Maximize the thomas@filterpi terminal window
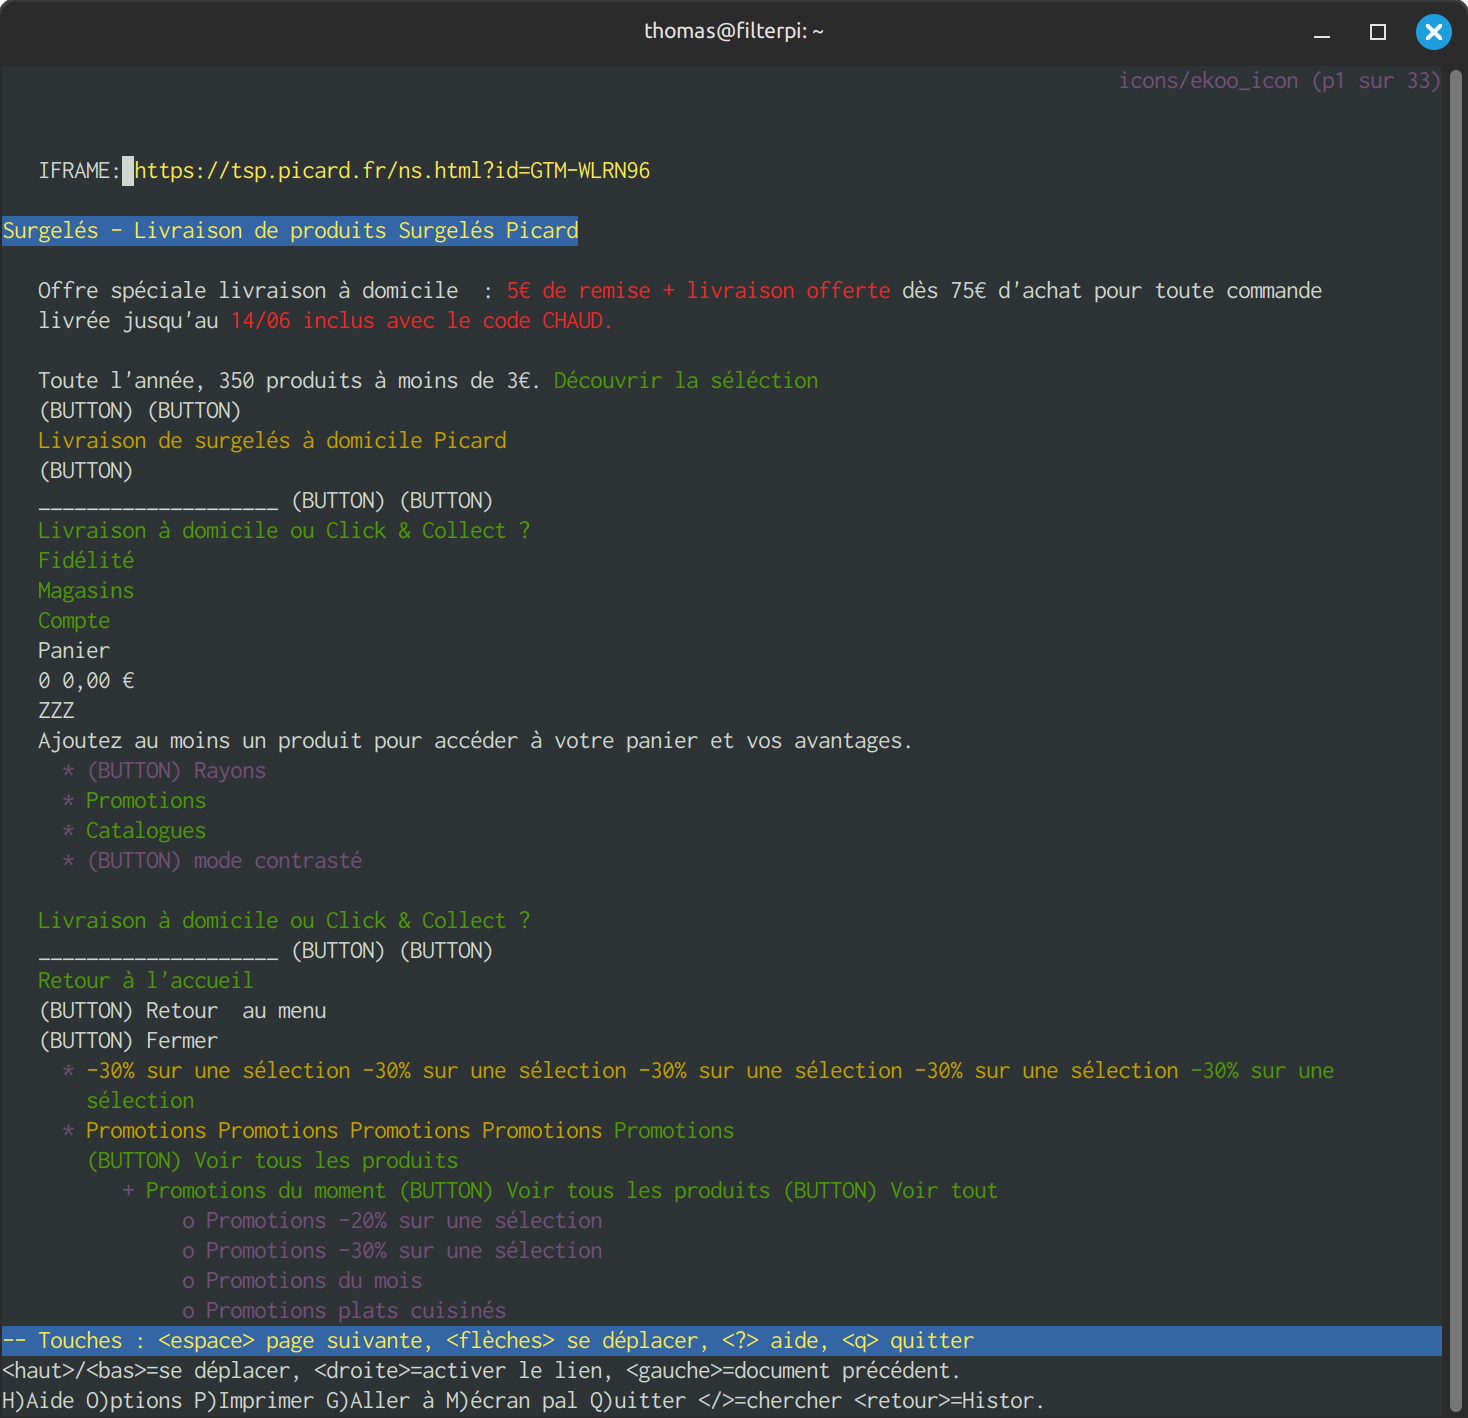Image resolution: width=1468 pixels, height=1418 pixels. click(x=1378, y=32)
